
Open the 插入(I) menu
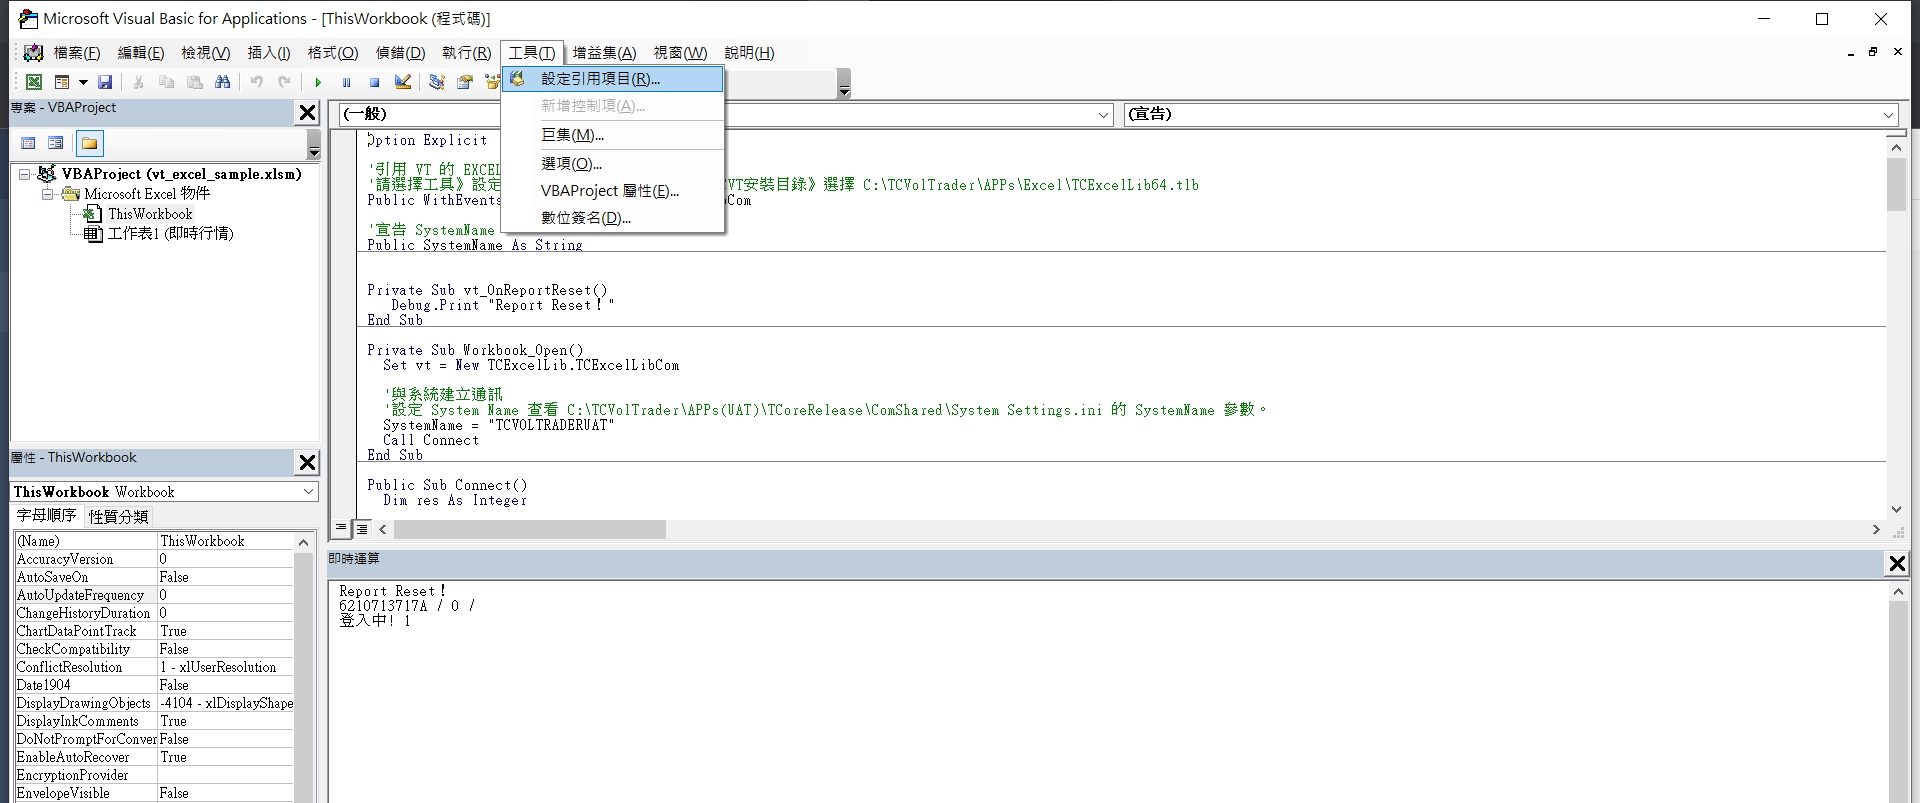269,53
